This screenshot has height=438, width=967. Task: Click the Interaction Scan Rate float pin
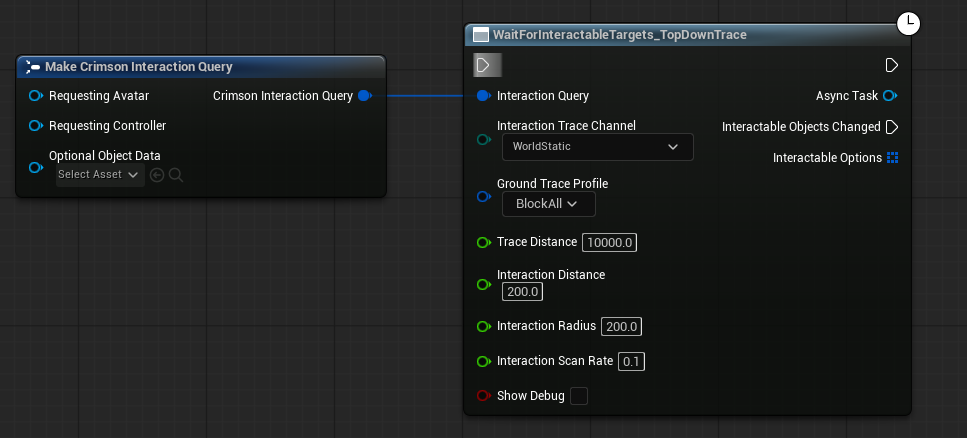coord(484,362)
